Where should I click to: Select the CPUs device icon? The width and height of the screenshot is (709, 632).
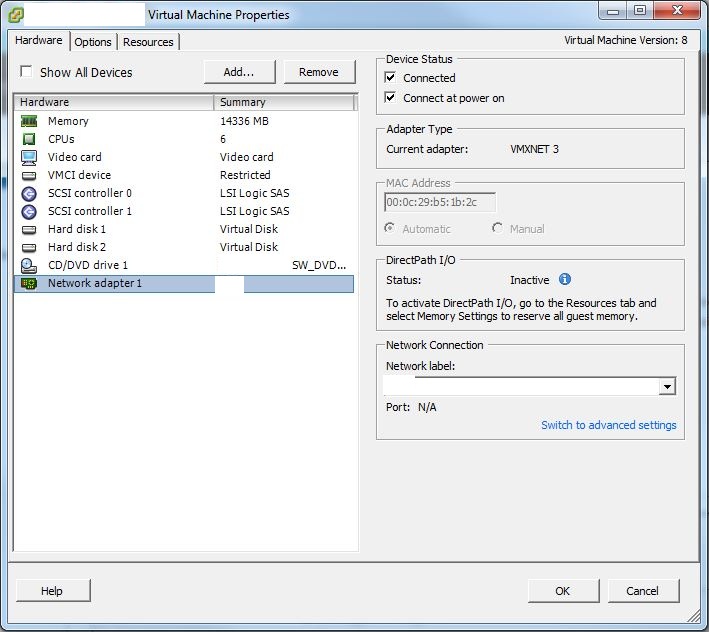(x=29, y=139)
